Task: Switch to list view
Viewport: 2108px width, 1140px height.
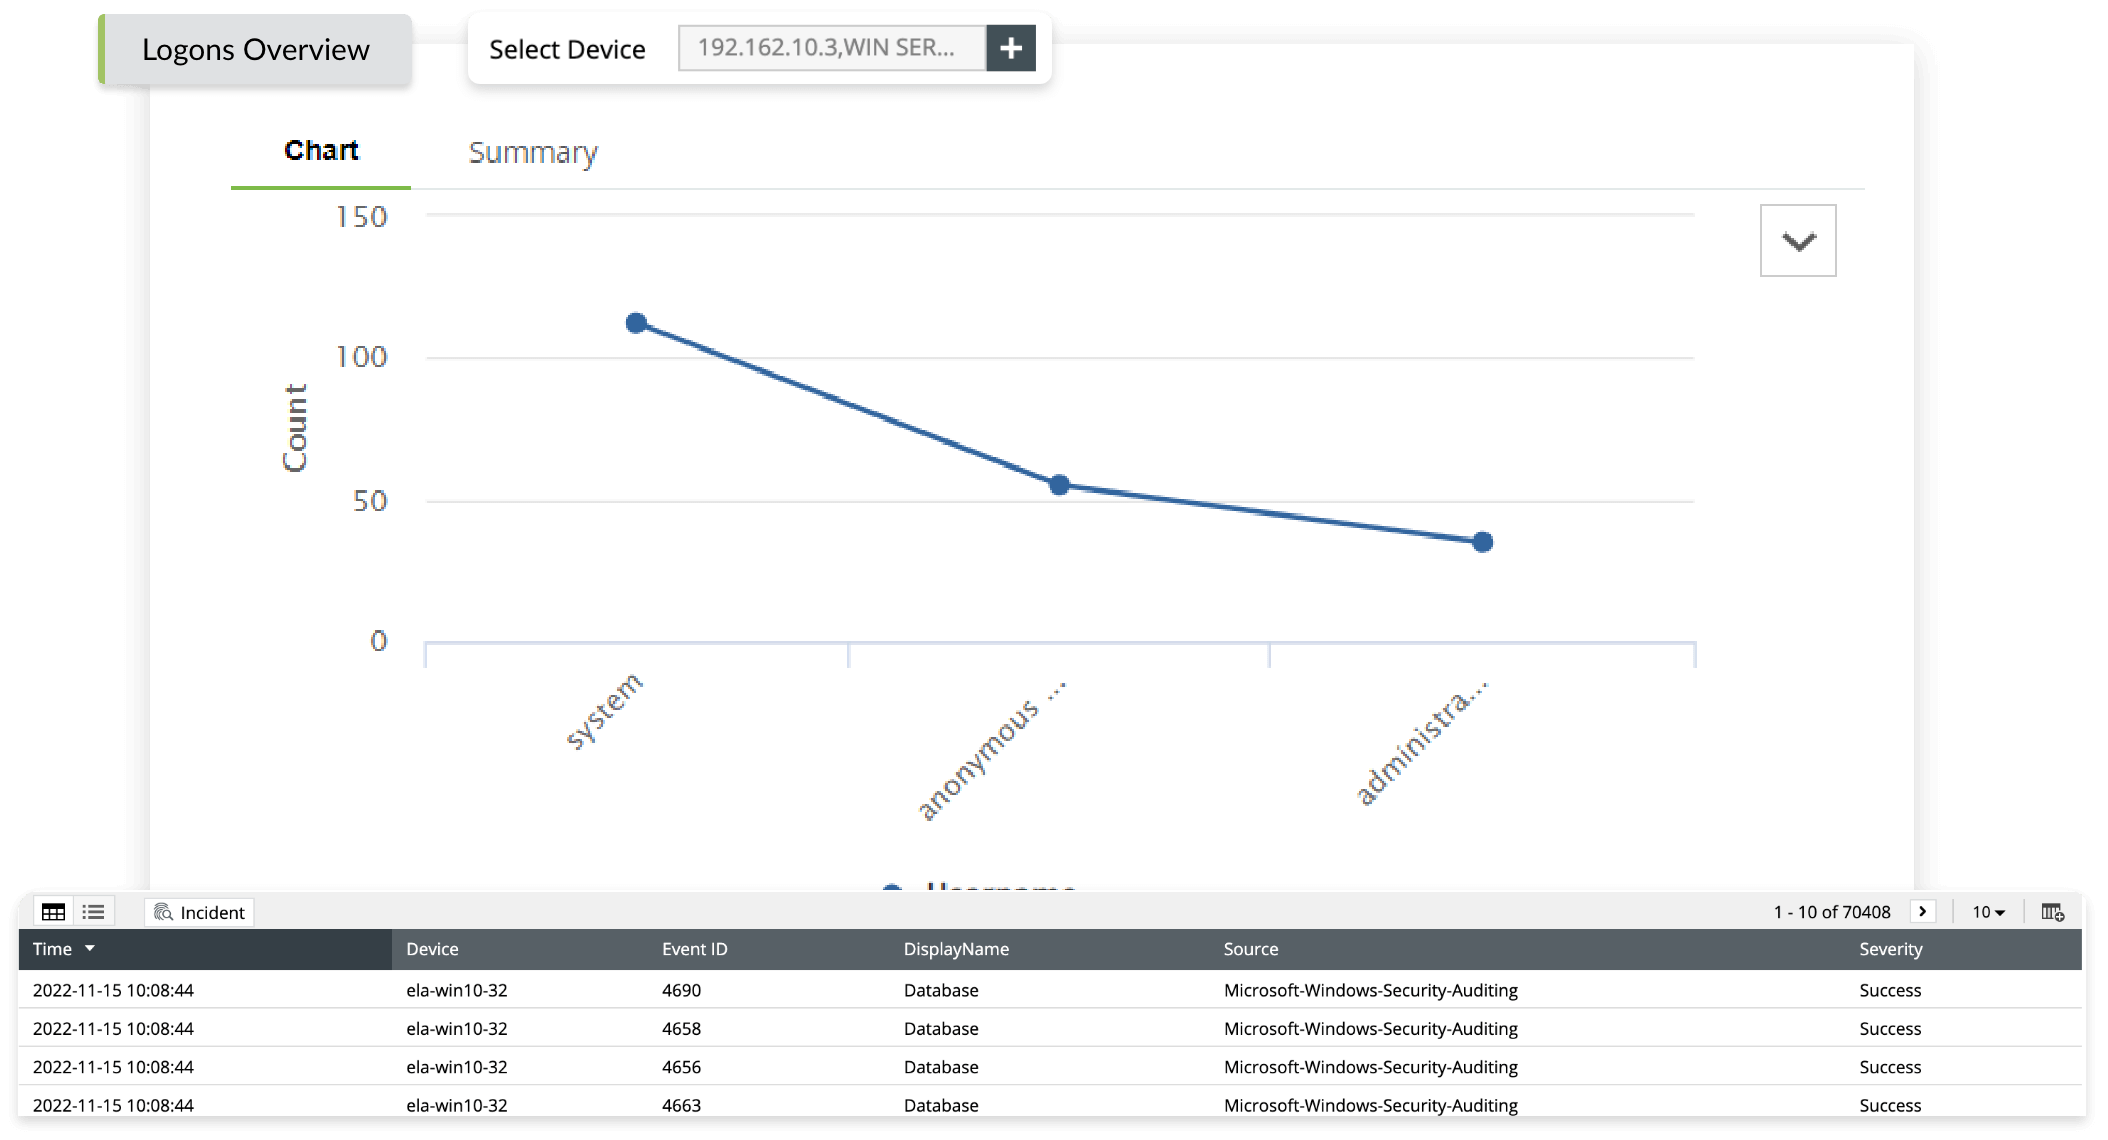Action: [94, 912]
